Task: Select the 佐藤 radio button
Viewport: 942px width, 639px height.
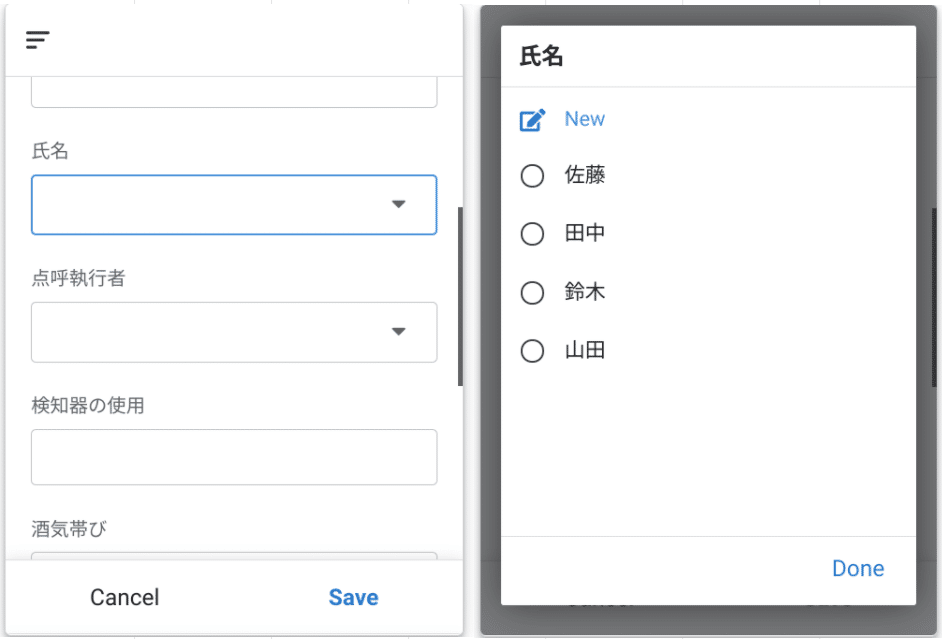Action: pos(532,176)
